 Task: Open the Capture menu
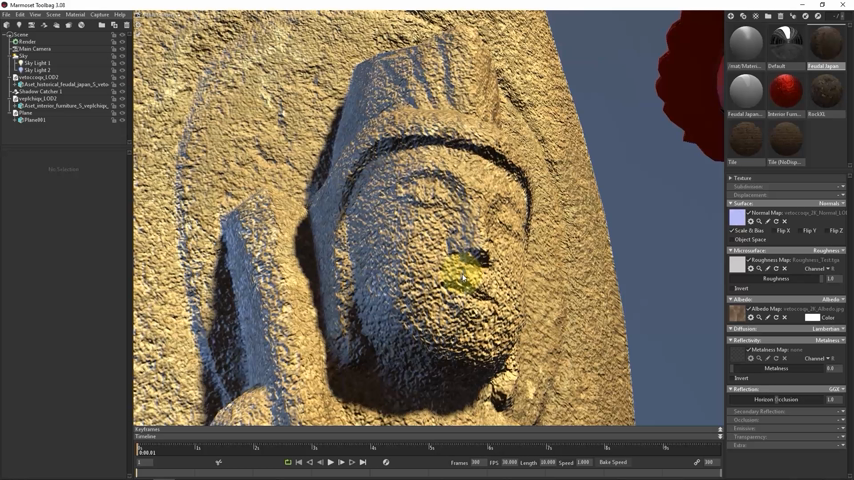click(100, 15)
